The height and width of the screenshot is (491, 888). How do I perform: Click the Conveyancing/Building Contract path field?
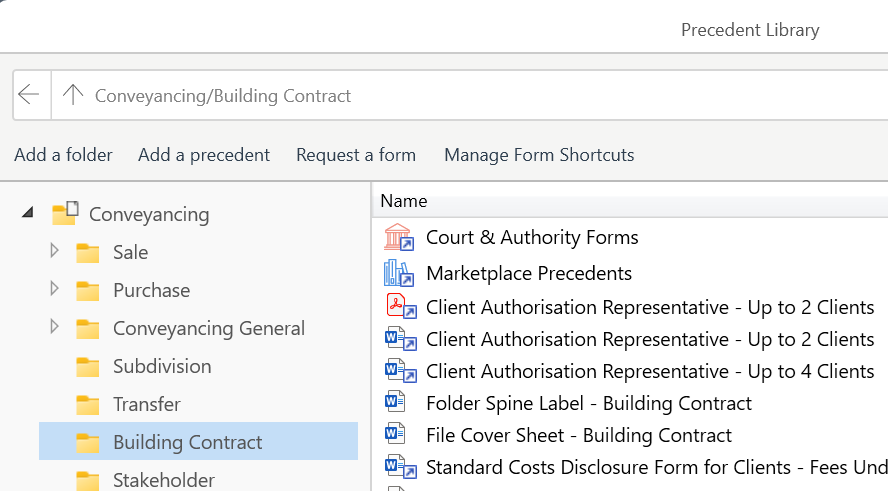point(470,95)
